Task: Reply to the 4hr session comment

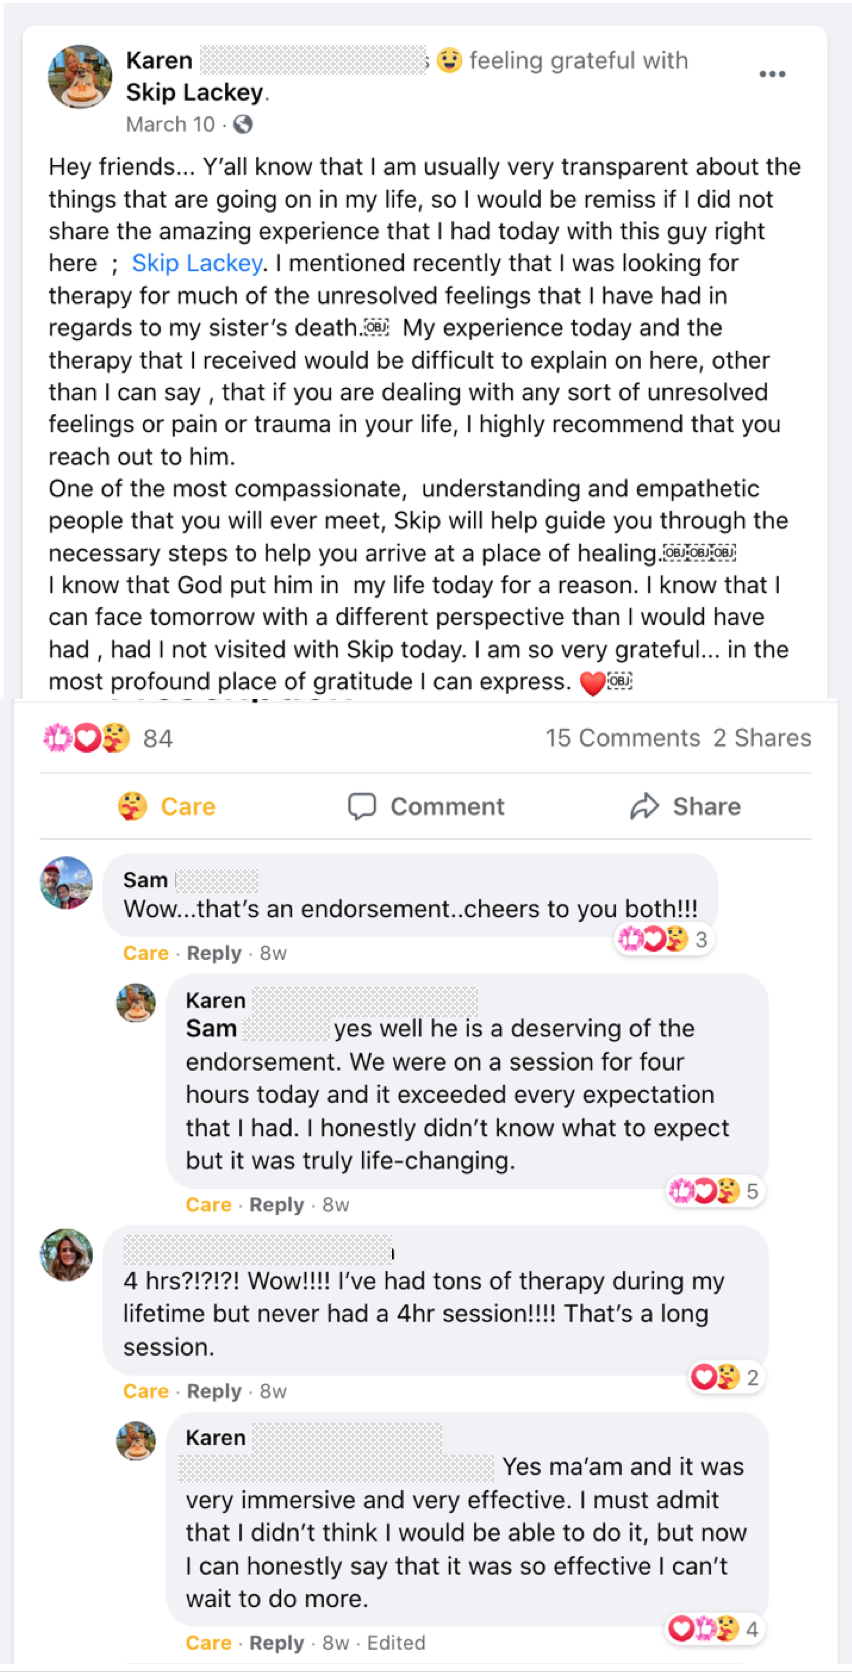Action: point(214,1391)
